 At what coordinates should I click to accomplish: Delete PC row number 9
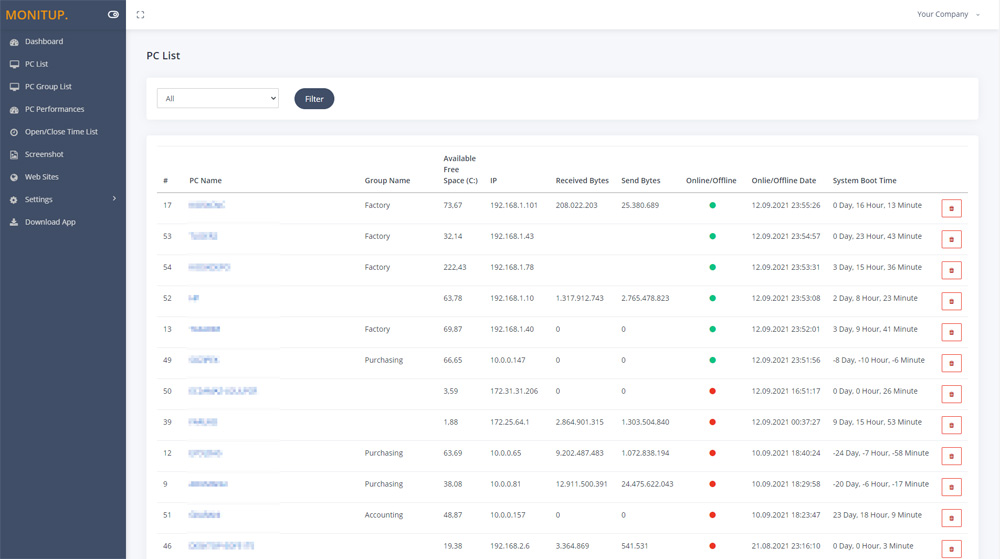pos(951,487)
